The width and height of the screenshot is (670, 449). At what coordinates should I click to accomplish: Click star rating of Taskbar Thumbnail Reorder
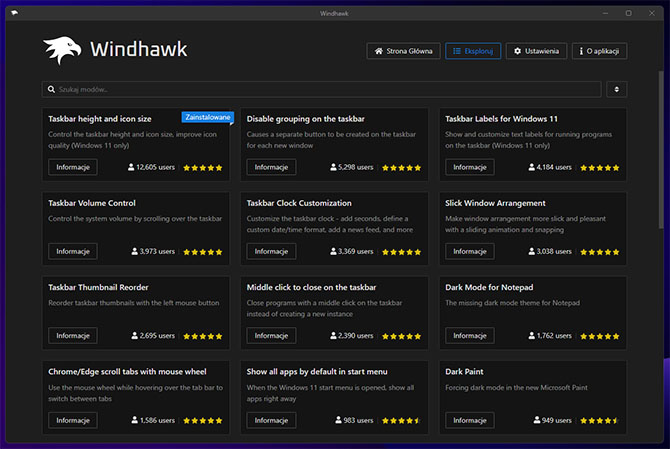click(x=203, y=336)
